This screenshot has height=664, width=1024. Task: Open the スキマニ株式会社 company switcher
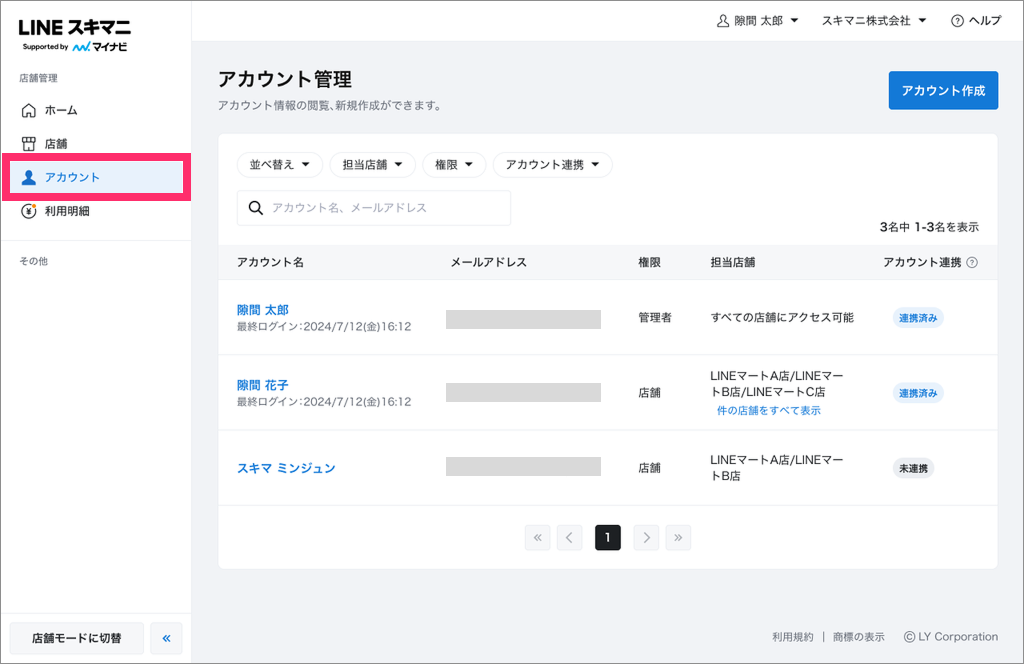click(x=873, y=21)
